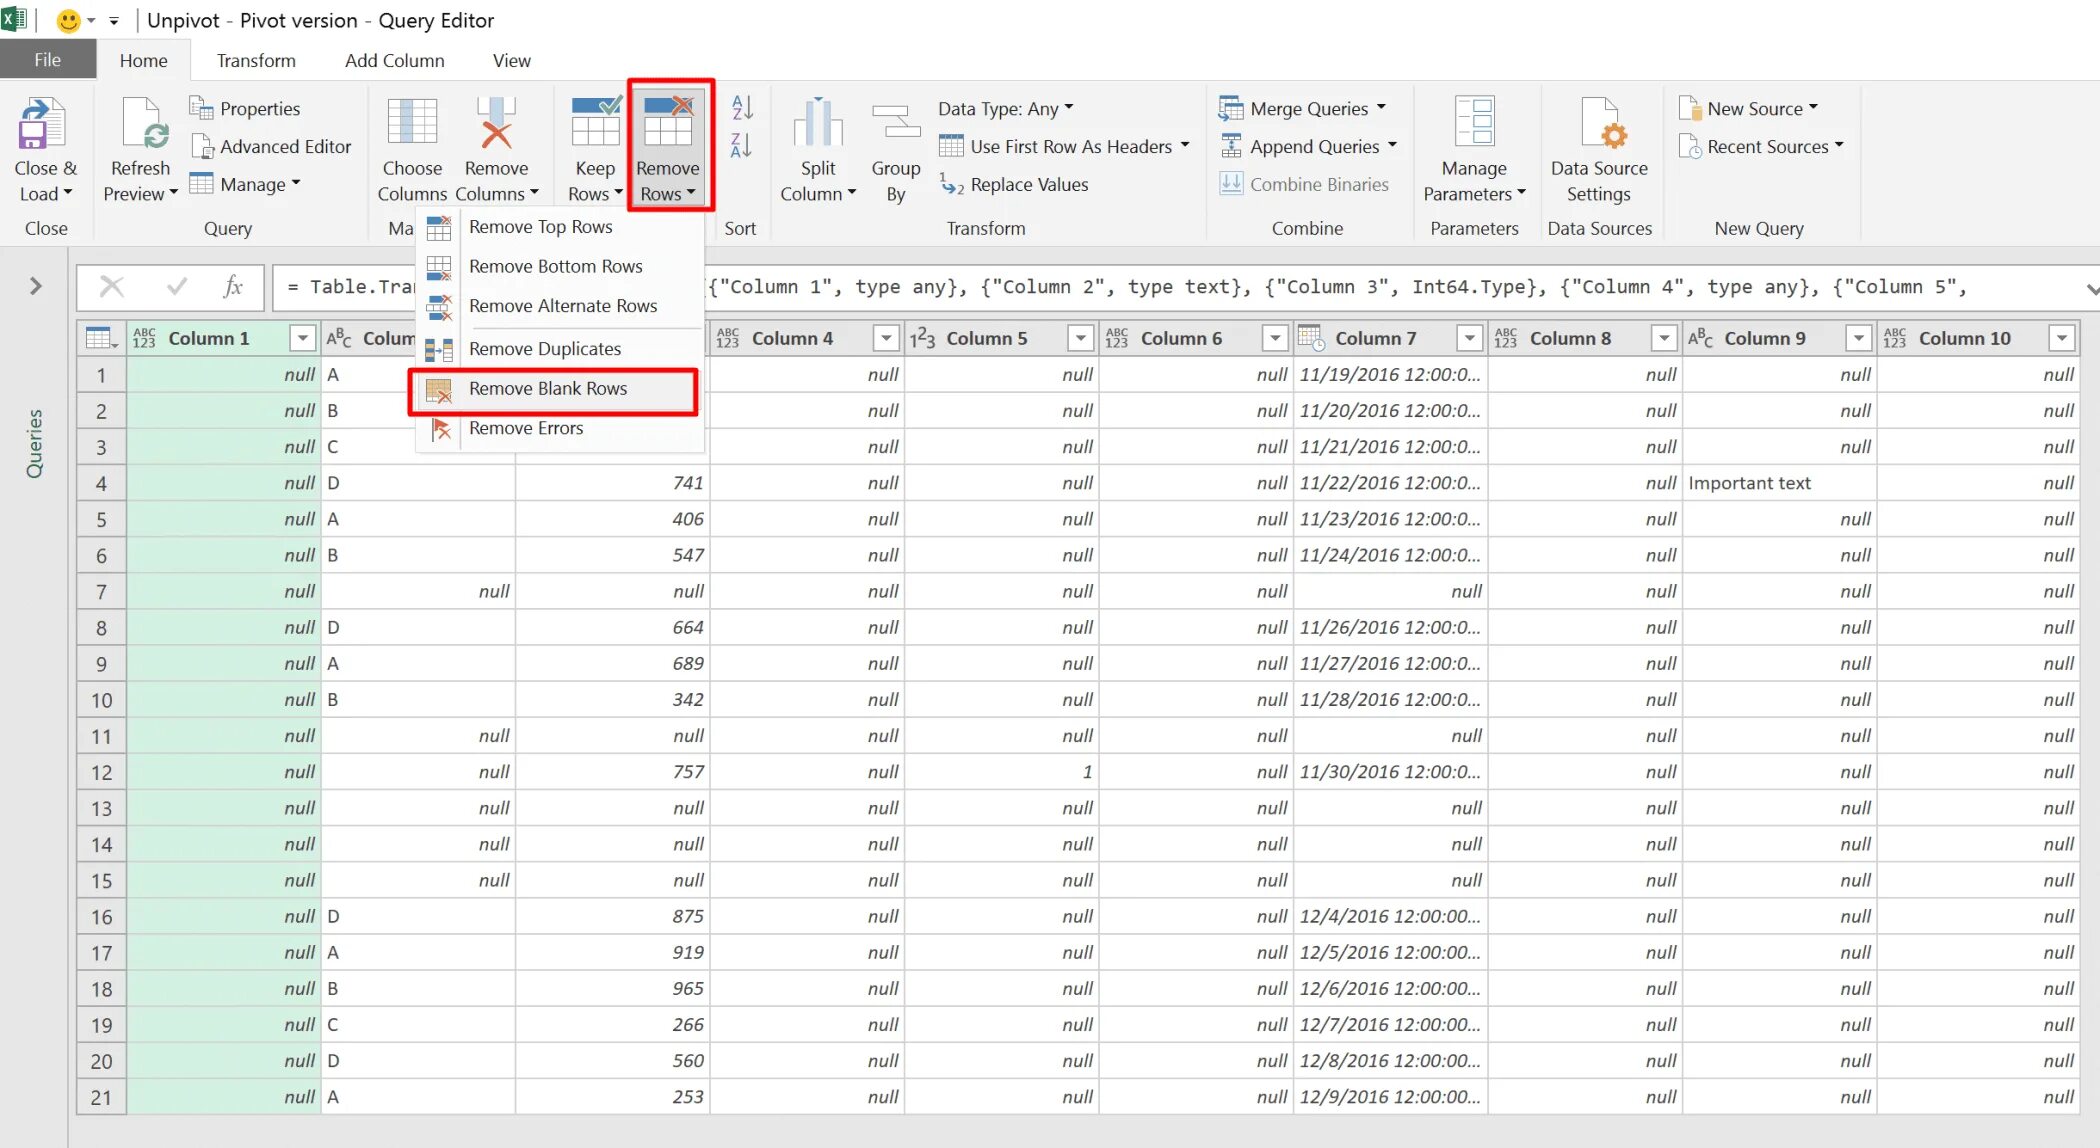
Task: Expand the Queries side pane
Action: [36, 287]
